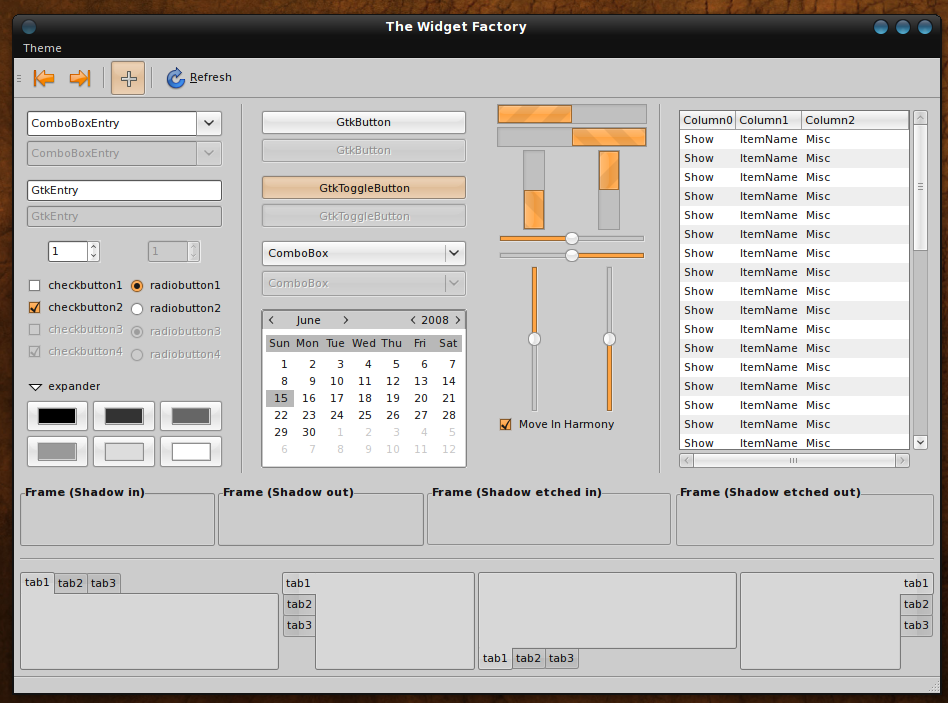
Task: Increase the active spin button value
Action: pyautogui.click(x=93, y=247)
